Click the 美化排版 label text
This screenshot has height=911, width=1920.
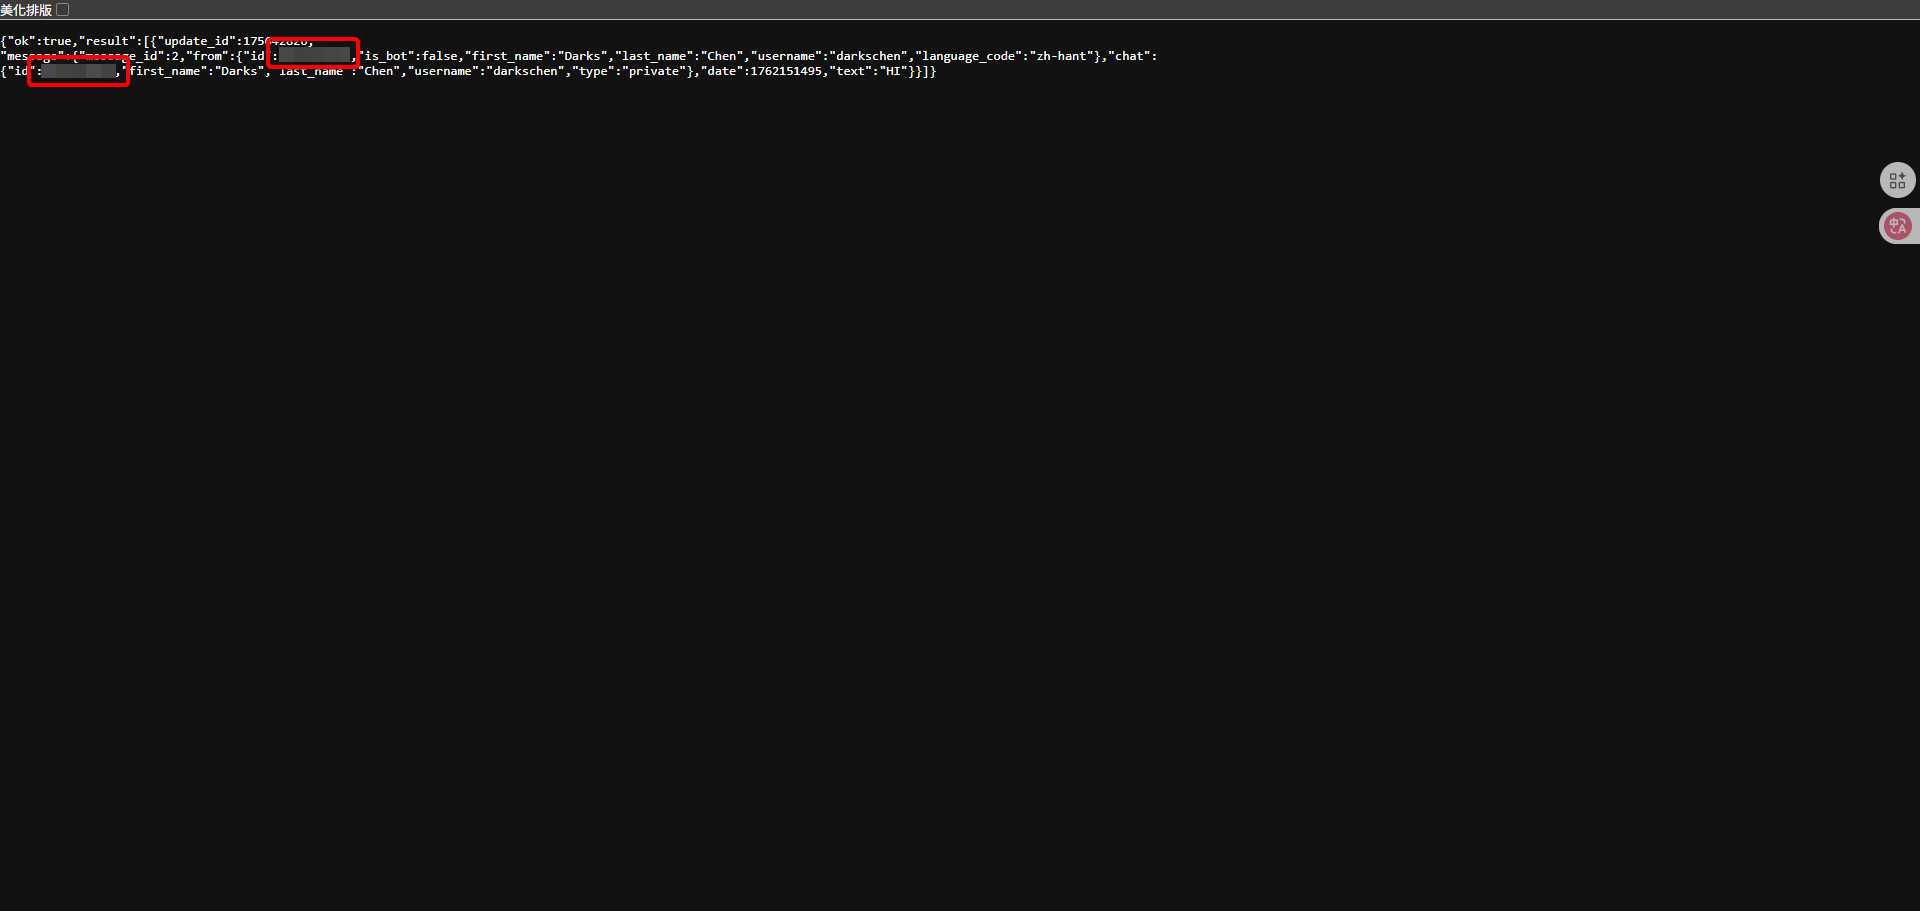(x=27, y=9)
